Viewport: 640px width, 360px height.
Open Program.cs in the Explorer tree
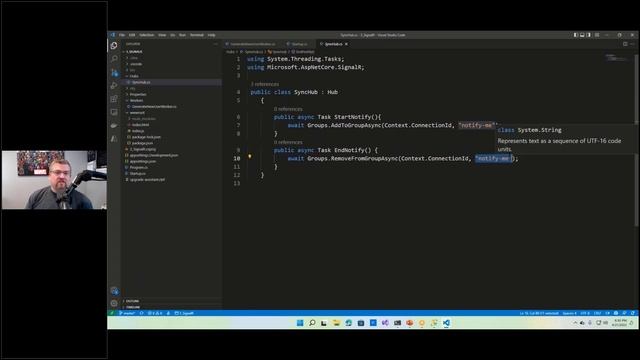tap(139, 167)
